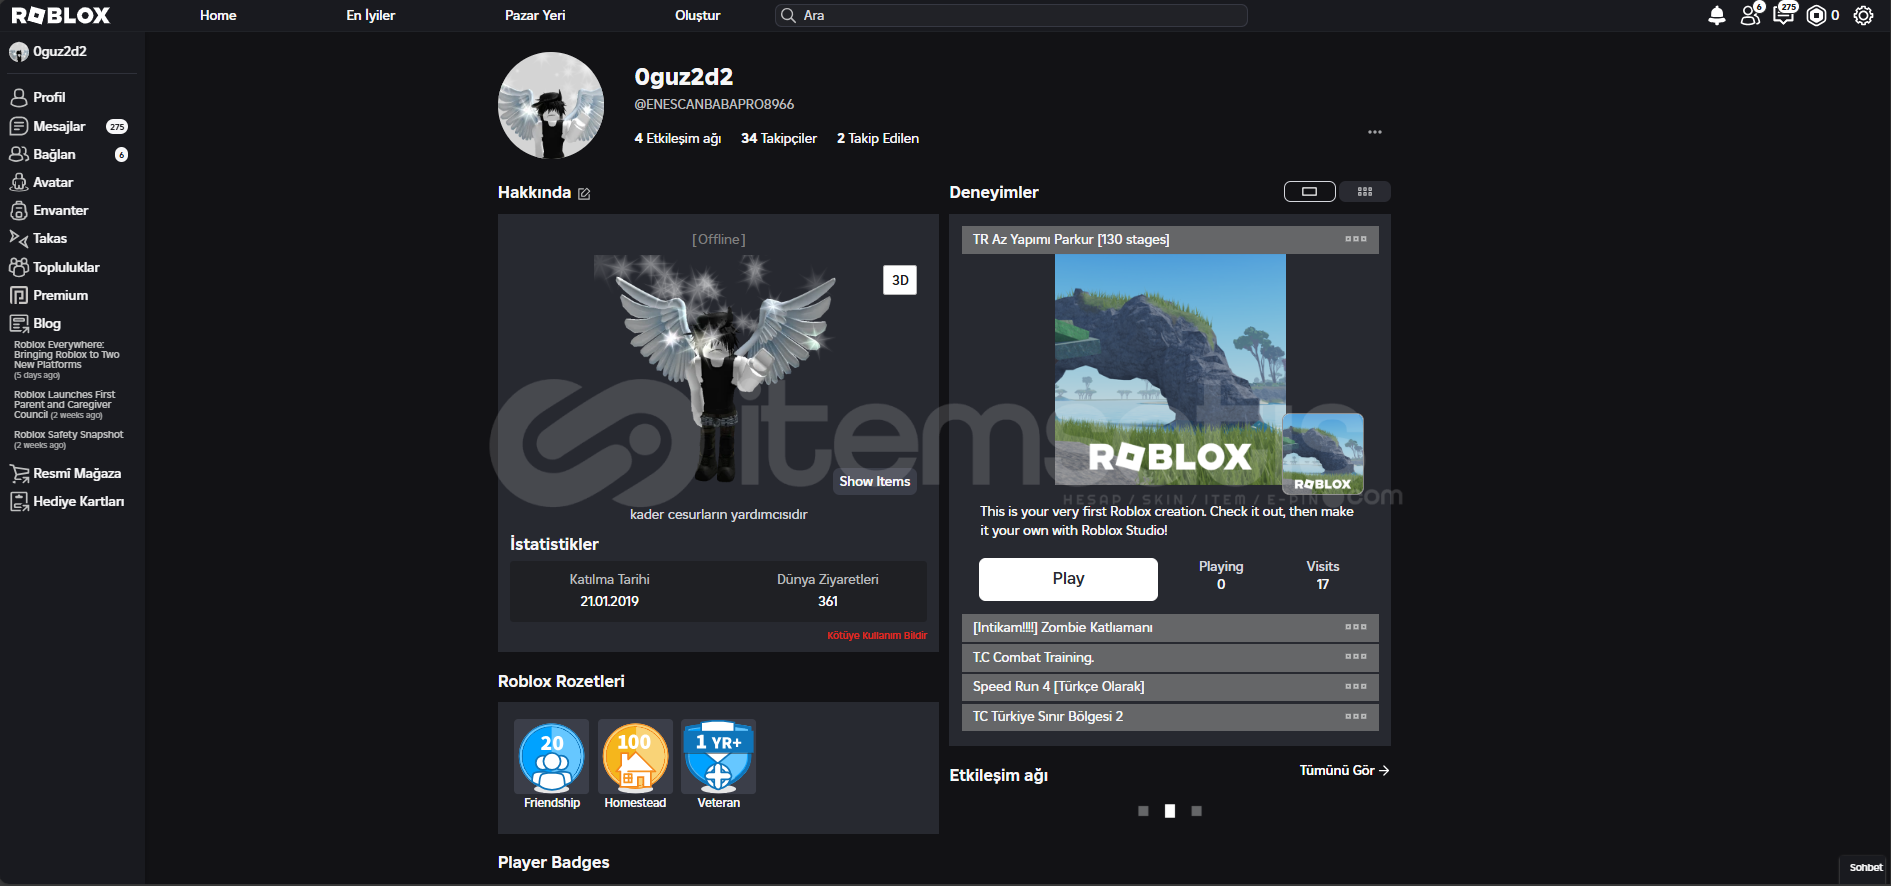This screenshot has width=1891, height=886.
Task: Open the Home tab in the top navigation
Action: point(218,15)
